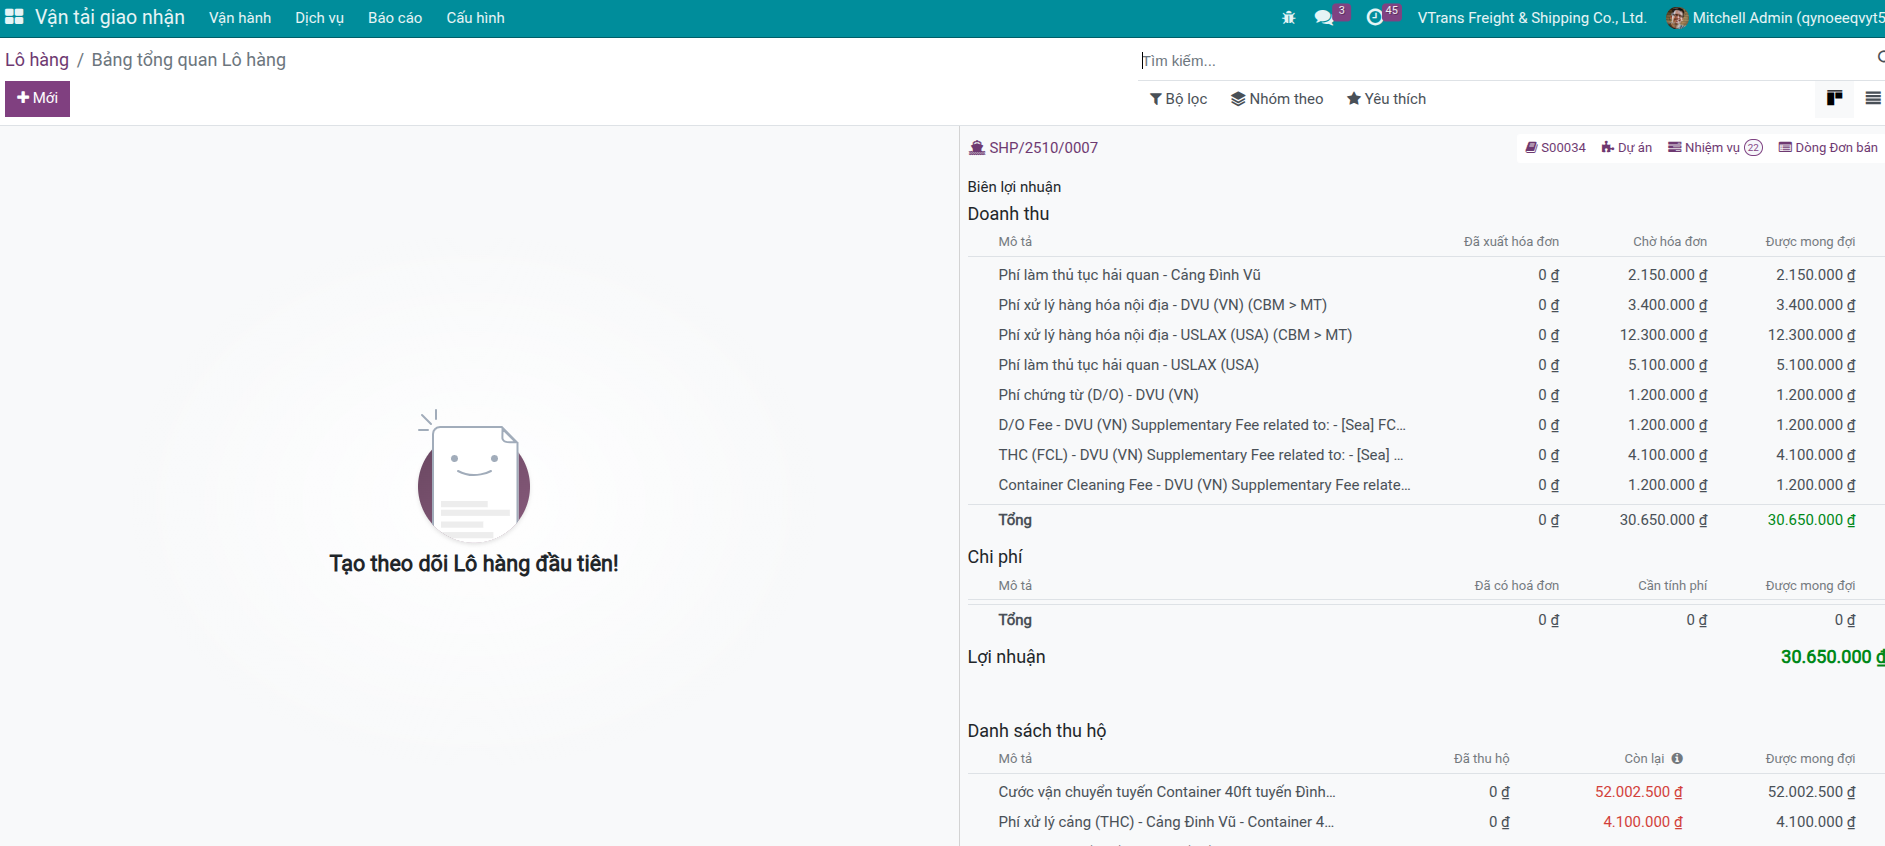Open the Yêu thích favorites dropdown
1885x846 pixels.
1386,99
